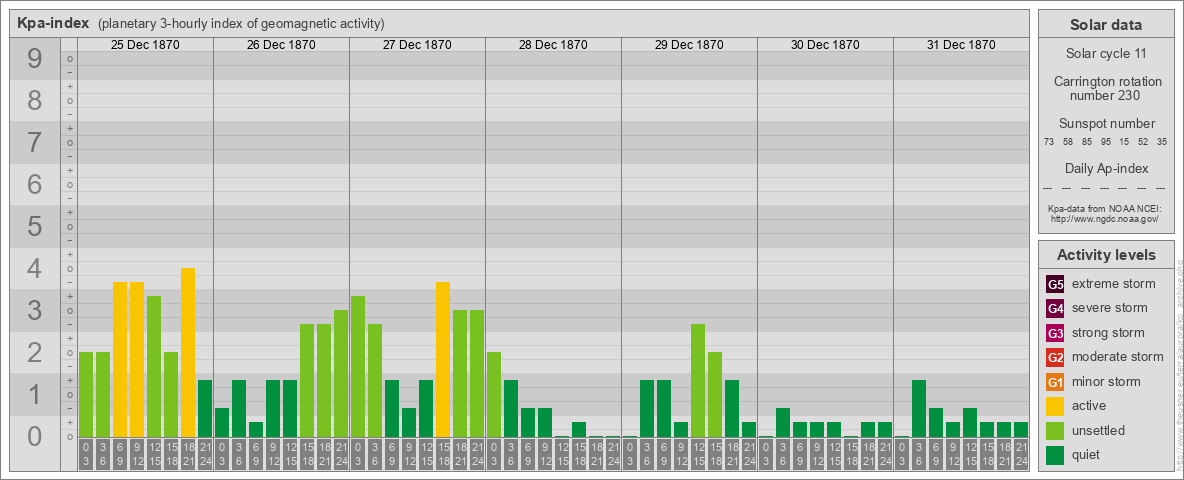Click the '27 Dec 1870' date header

point(417,45)
